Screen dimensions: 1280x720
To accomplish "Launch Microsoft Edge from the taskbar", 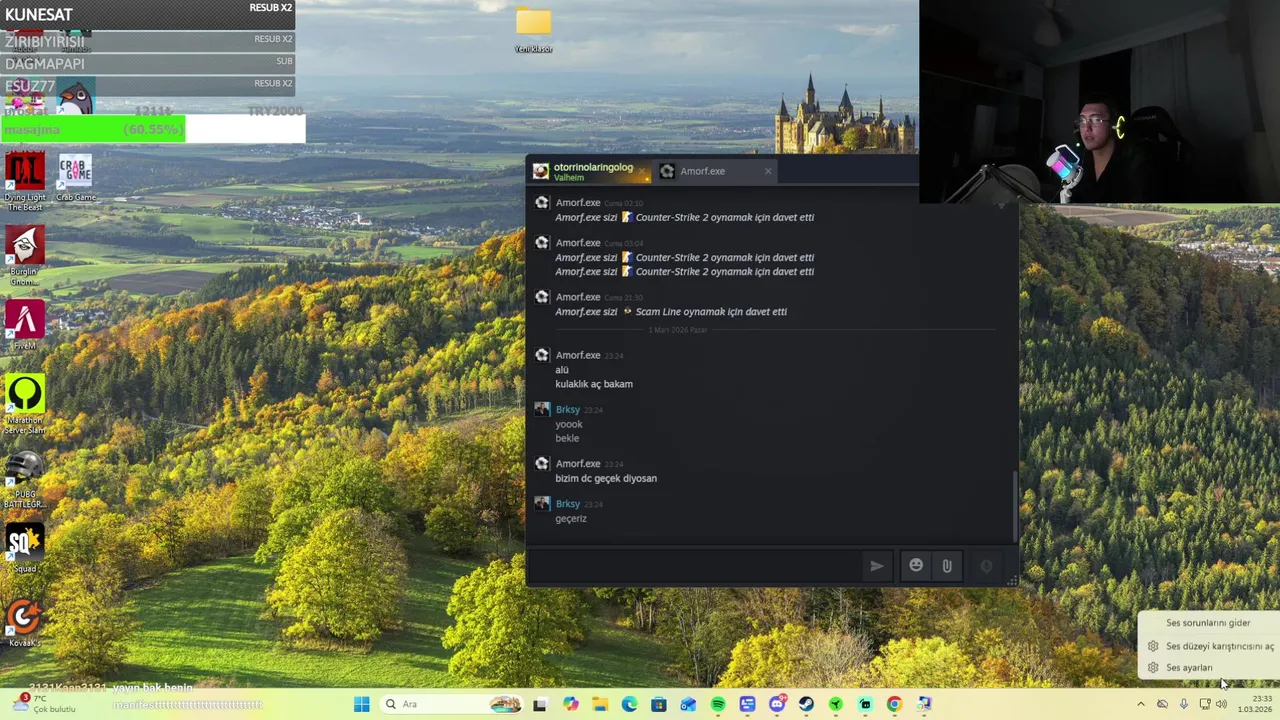I will (629, 704).
